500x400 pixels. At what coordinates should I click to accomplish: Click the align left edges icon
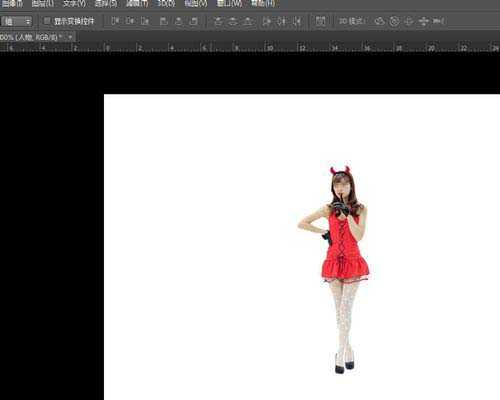point(164,21)
